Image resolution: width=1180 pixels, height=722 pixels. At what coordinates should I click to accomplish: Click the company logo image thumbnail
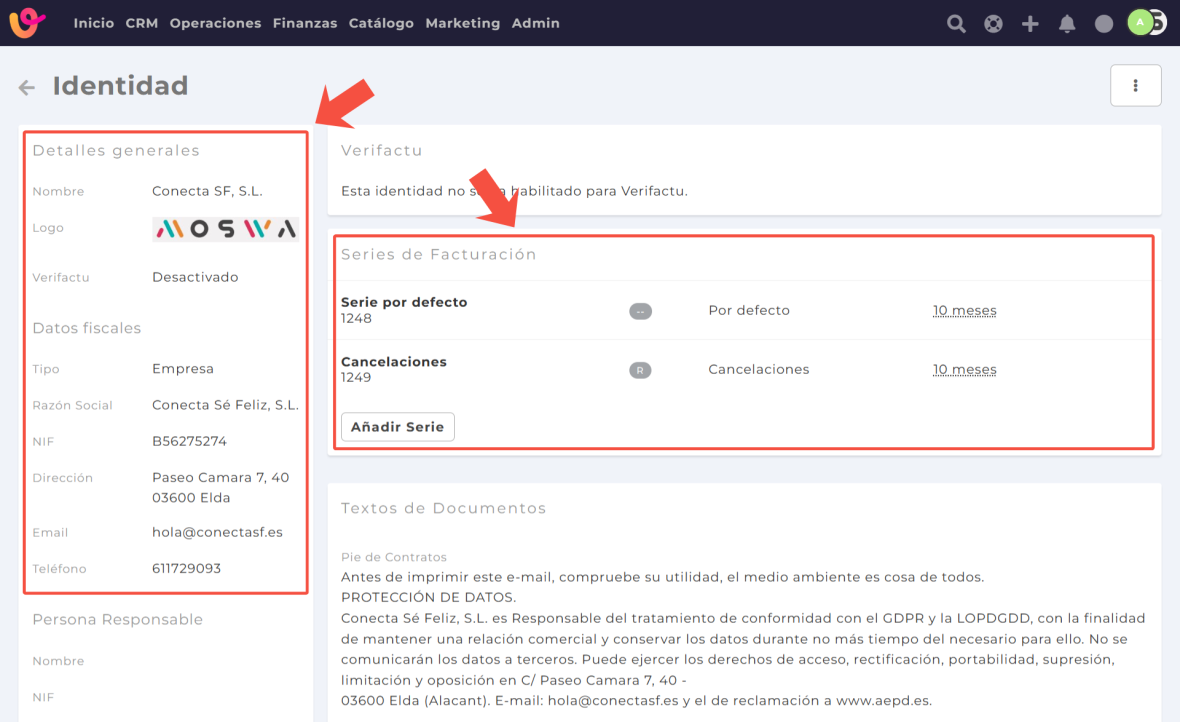[x=225, y=229]
